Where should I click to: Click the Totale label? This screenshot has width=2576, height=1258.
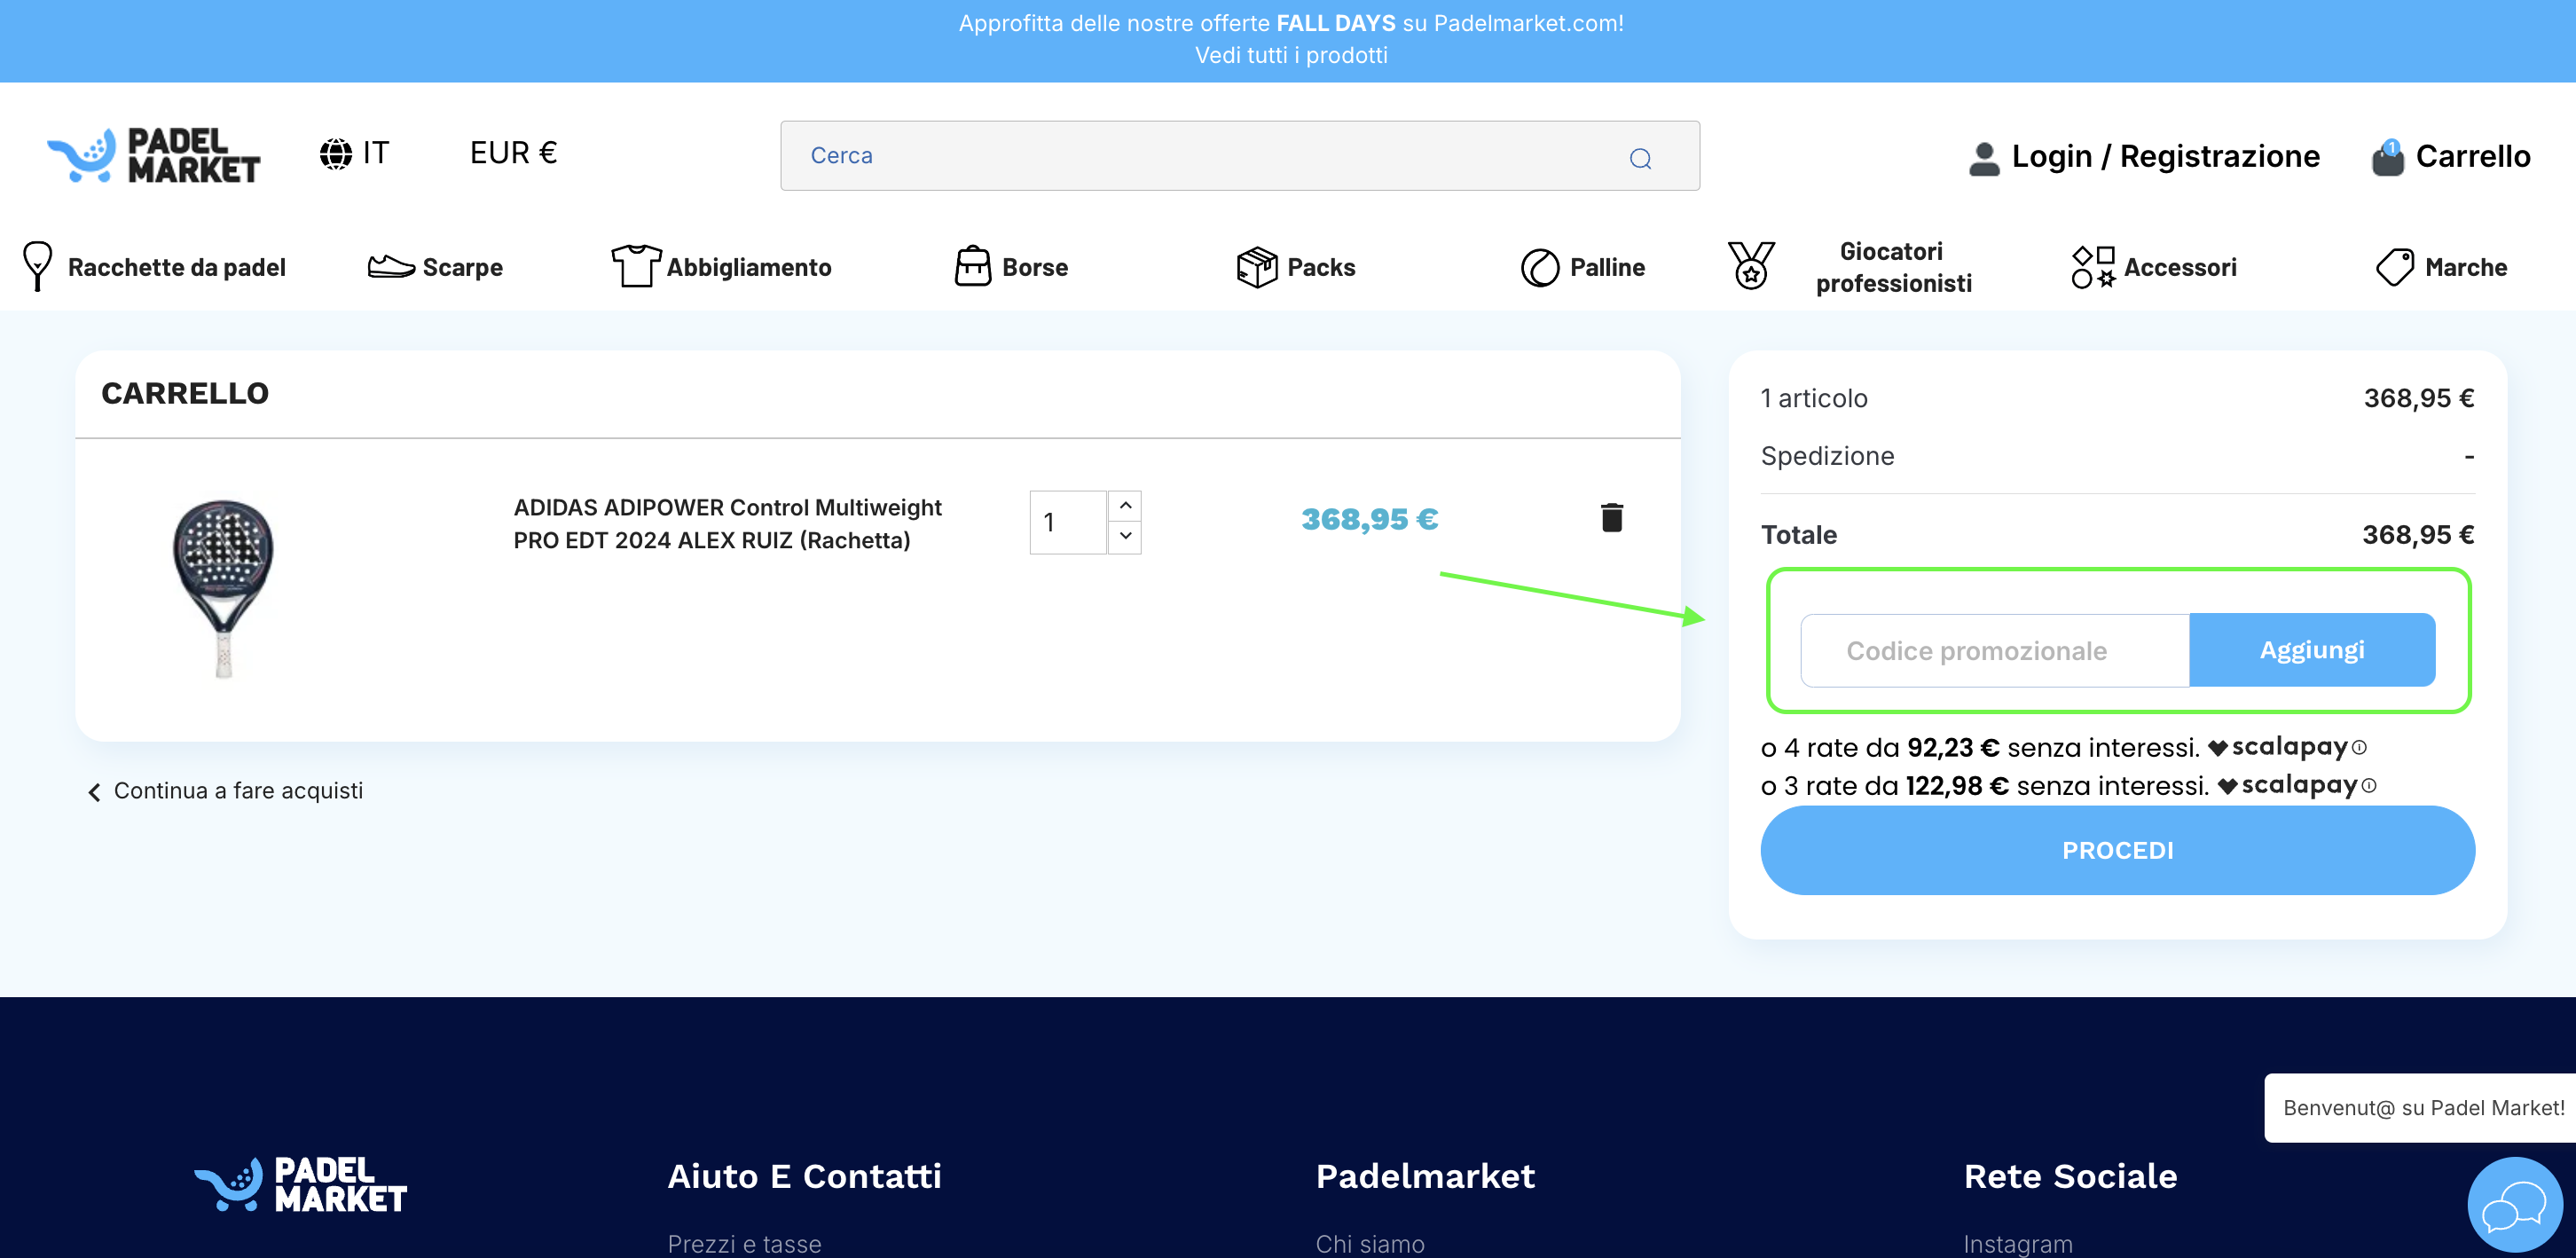pos(1799,535)
